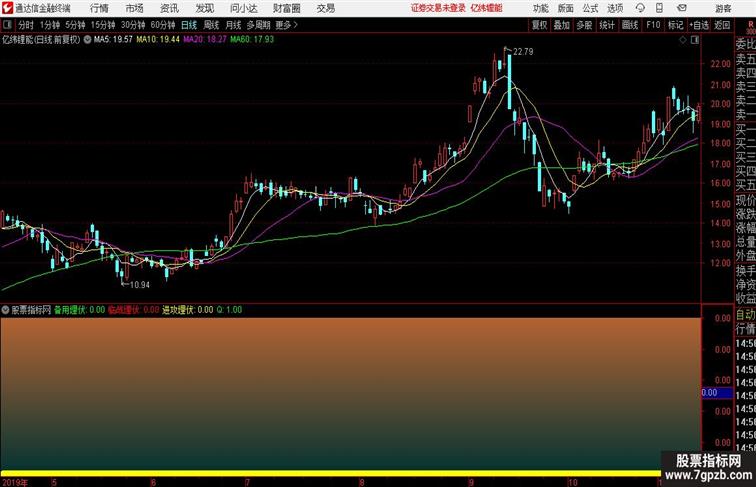Click the mobile phone icon
The image size is (756, 487).
point(659,8)
